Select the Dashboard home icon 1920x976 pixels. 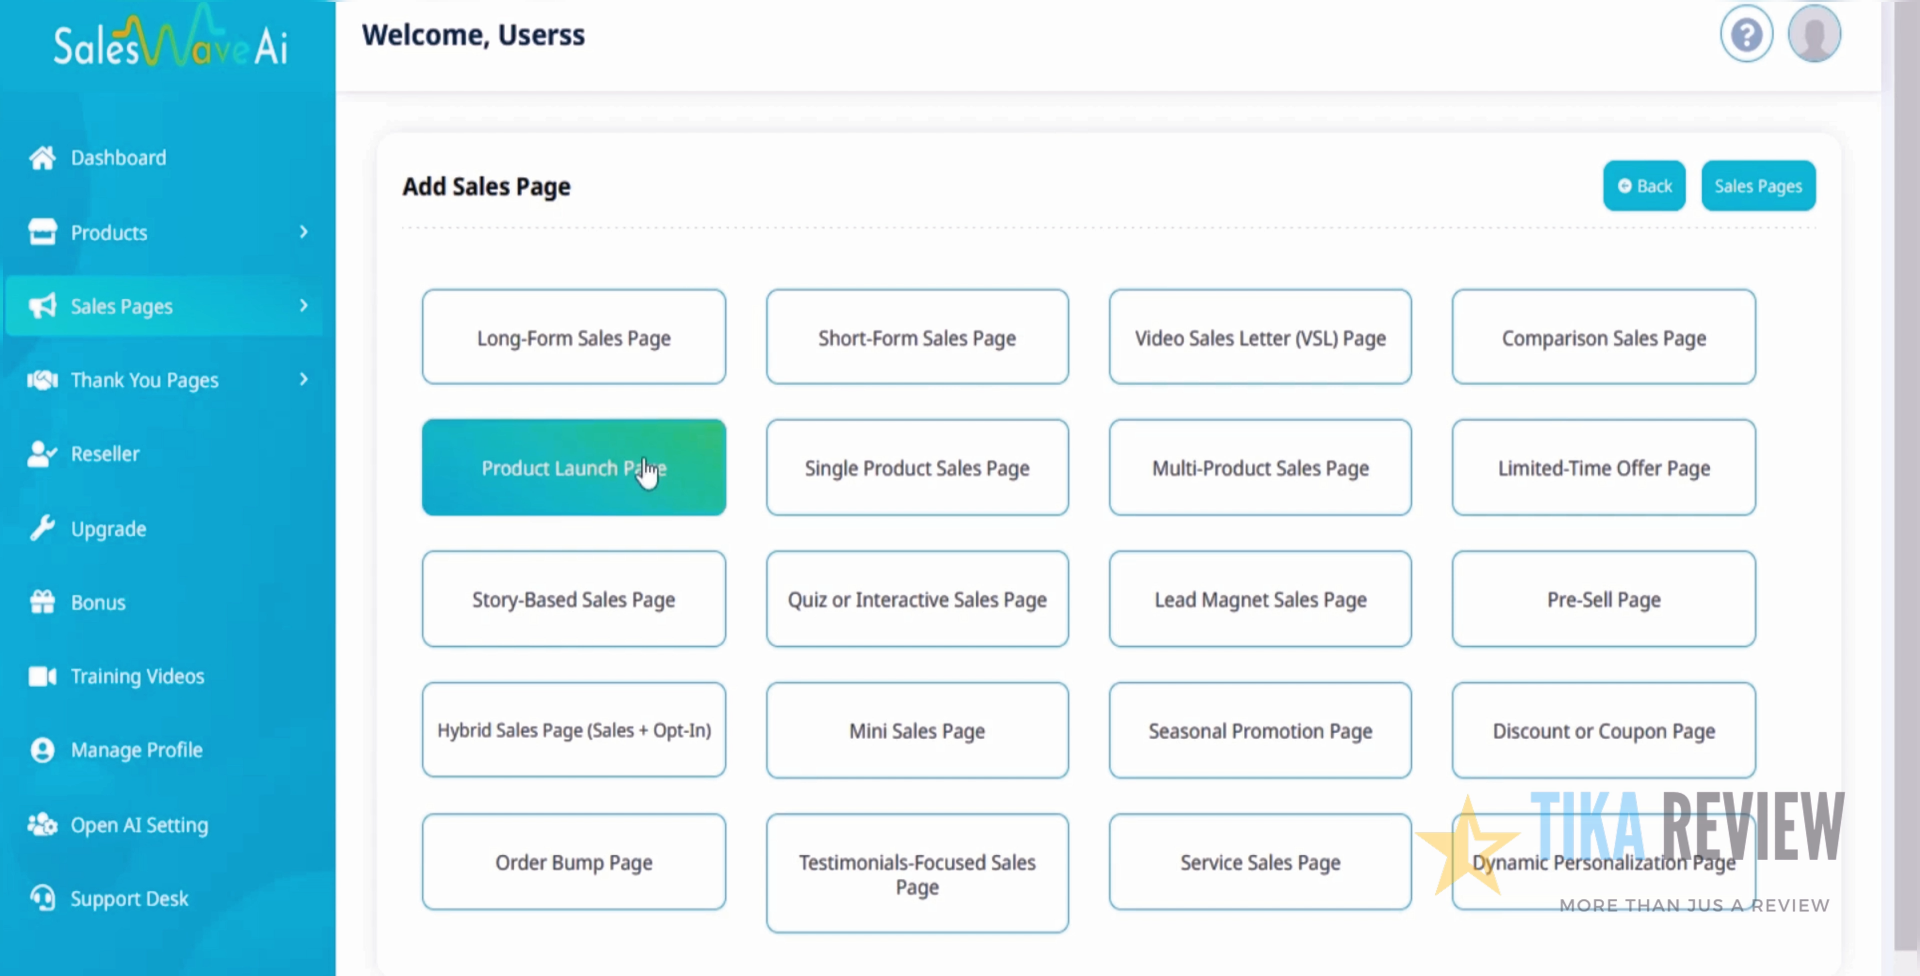tap(41, 157)
